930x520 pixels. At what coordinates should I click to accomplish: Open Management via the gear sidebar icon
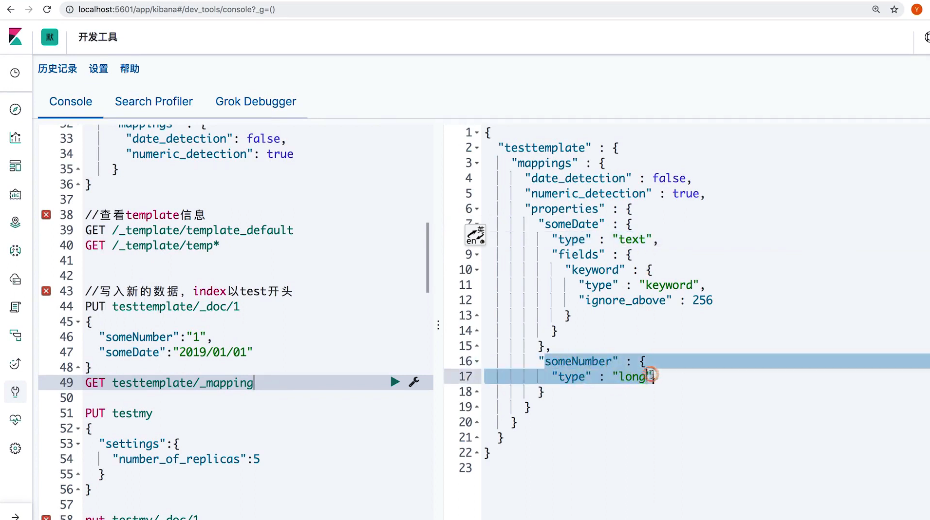[15, 449]
